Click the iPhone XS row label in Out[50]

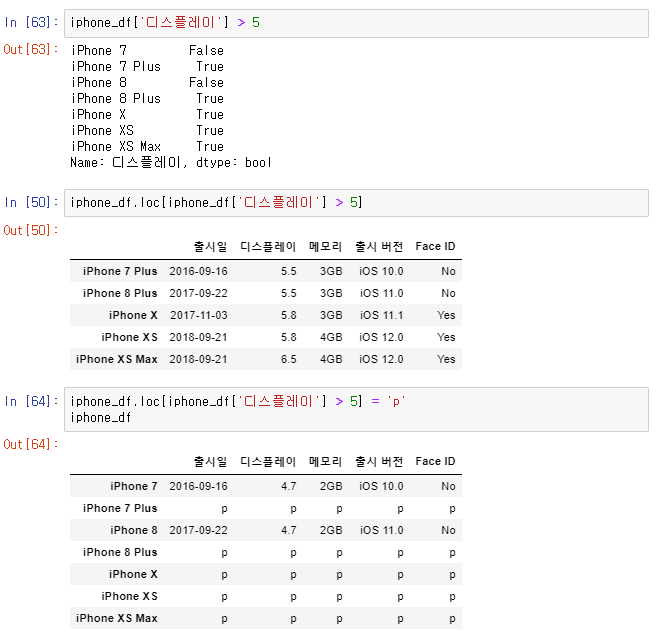tap(129, 337)
